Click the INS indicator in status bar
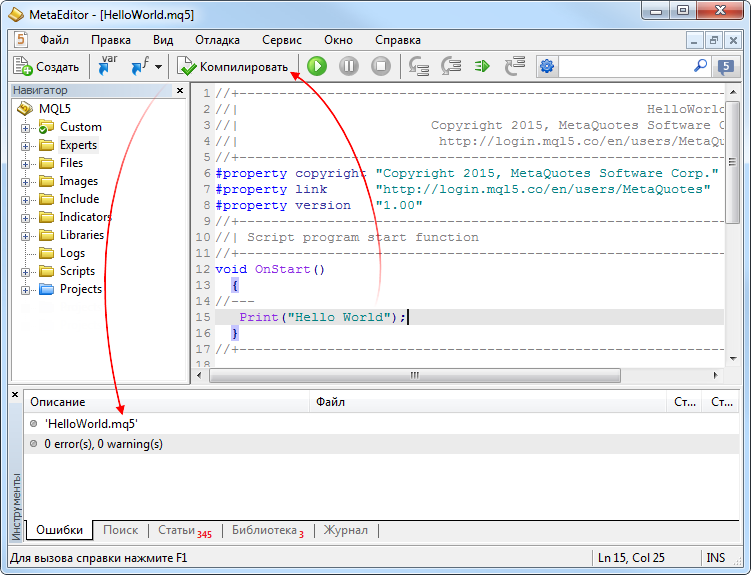751x575 pixels. (x=716, y=558)
